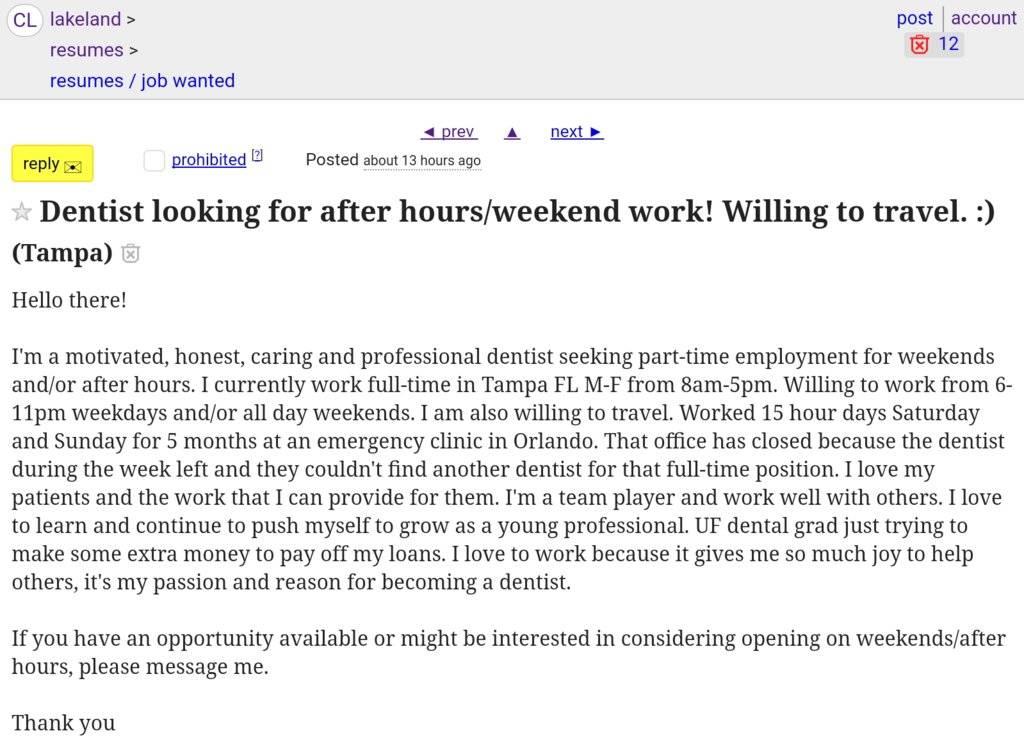Image resolution: width=1024 pixels, height=747 pixels.
Task: Click the Dentist posting title
Action: [x=517, y=212]
